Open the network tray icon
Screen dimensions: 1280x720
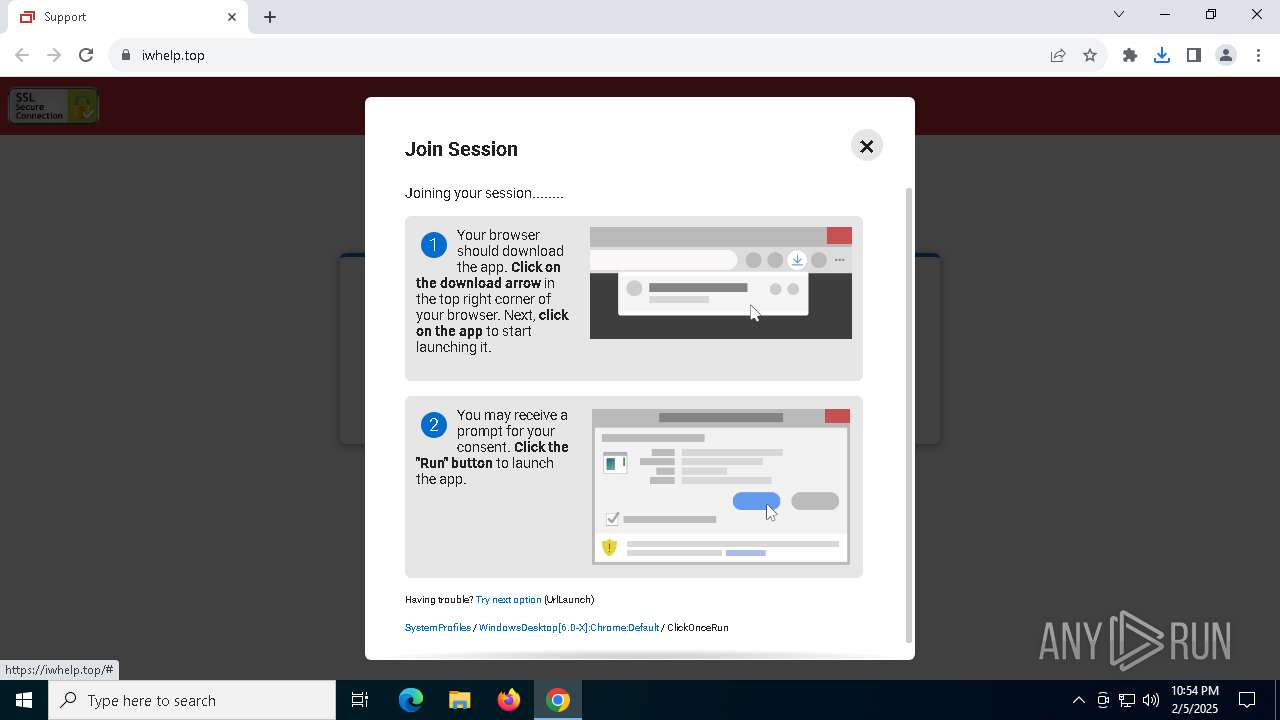pos(1127,700)
